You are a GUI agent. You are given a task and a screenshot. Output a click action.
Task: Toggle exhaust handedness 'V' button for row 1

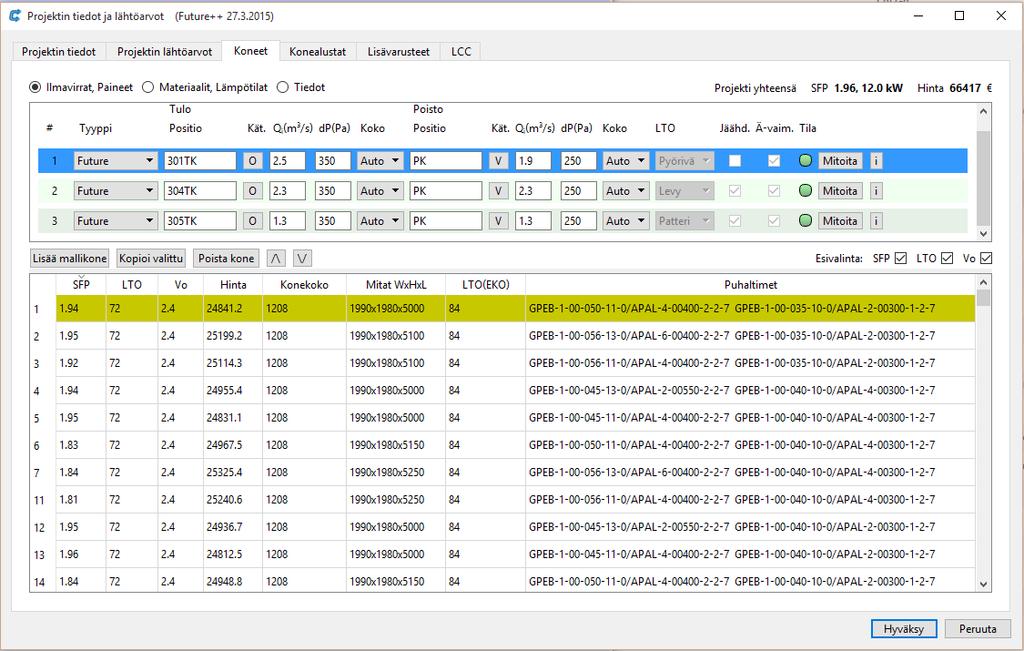498,161
